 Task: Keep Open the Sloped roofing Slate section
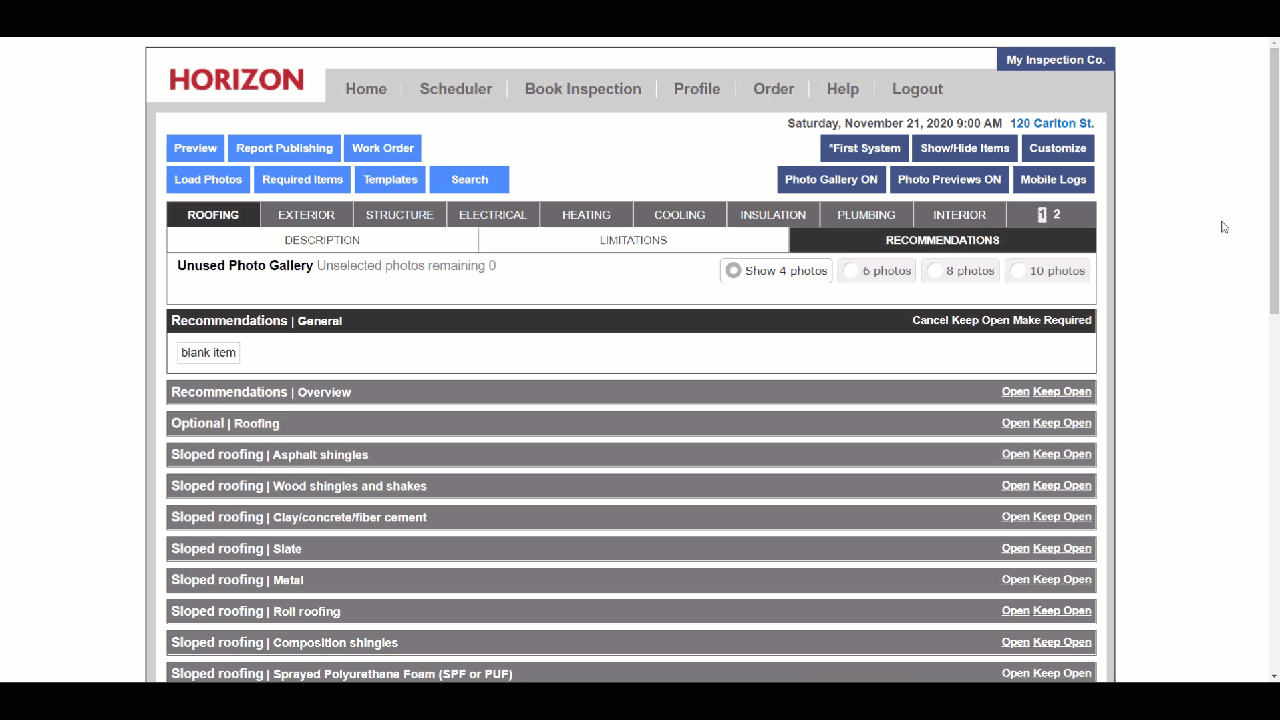[1061, 548]
